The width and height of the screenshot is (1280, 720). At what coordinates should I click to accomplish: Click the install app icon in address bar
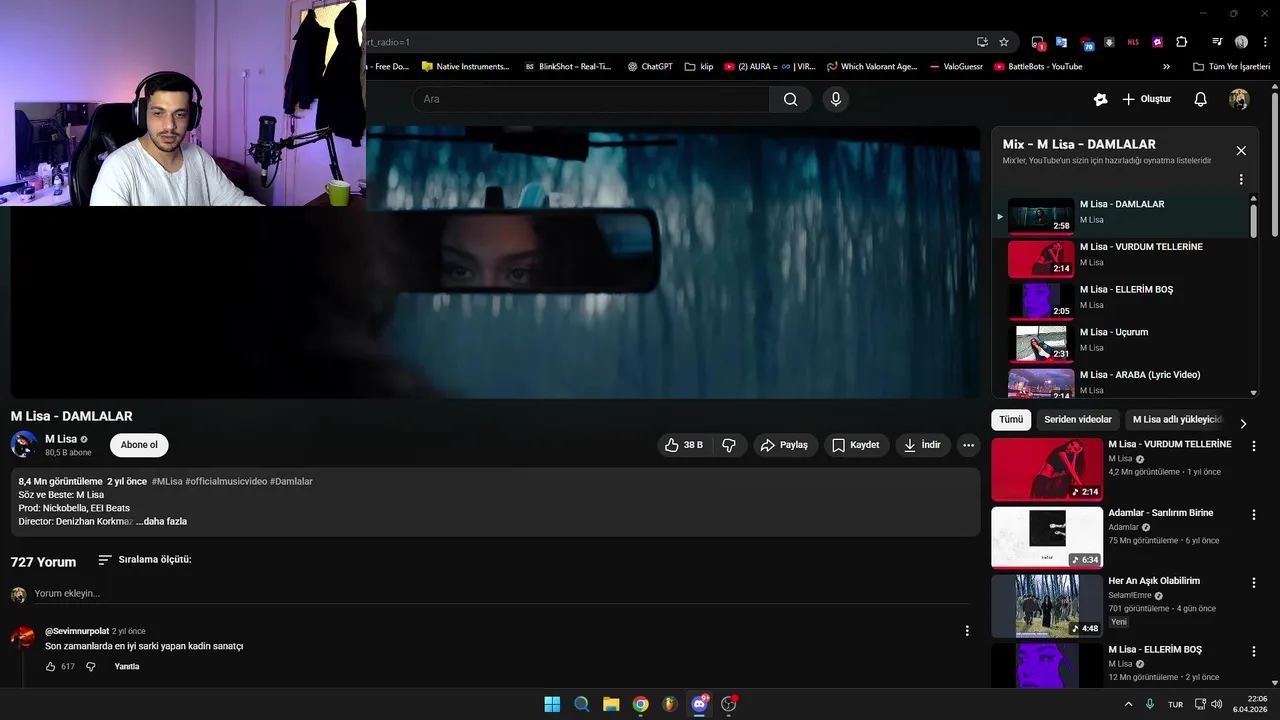(982, 42)
